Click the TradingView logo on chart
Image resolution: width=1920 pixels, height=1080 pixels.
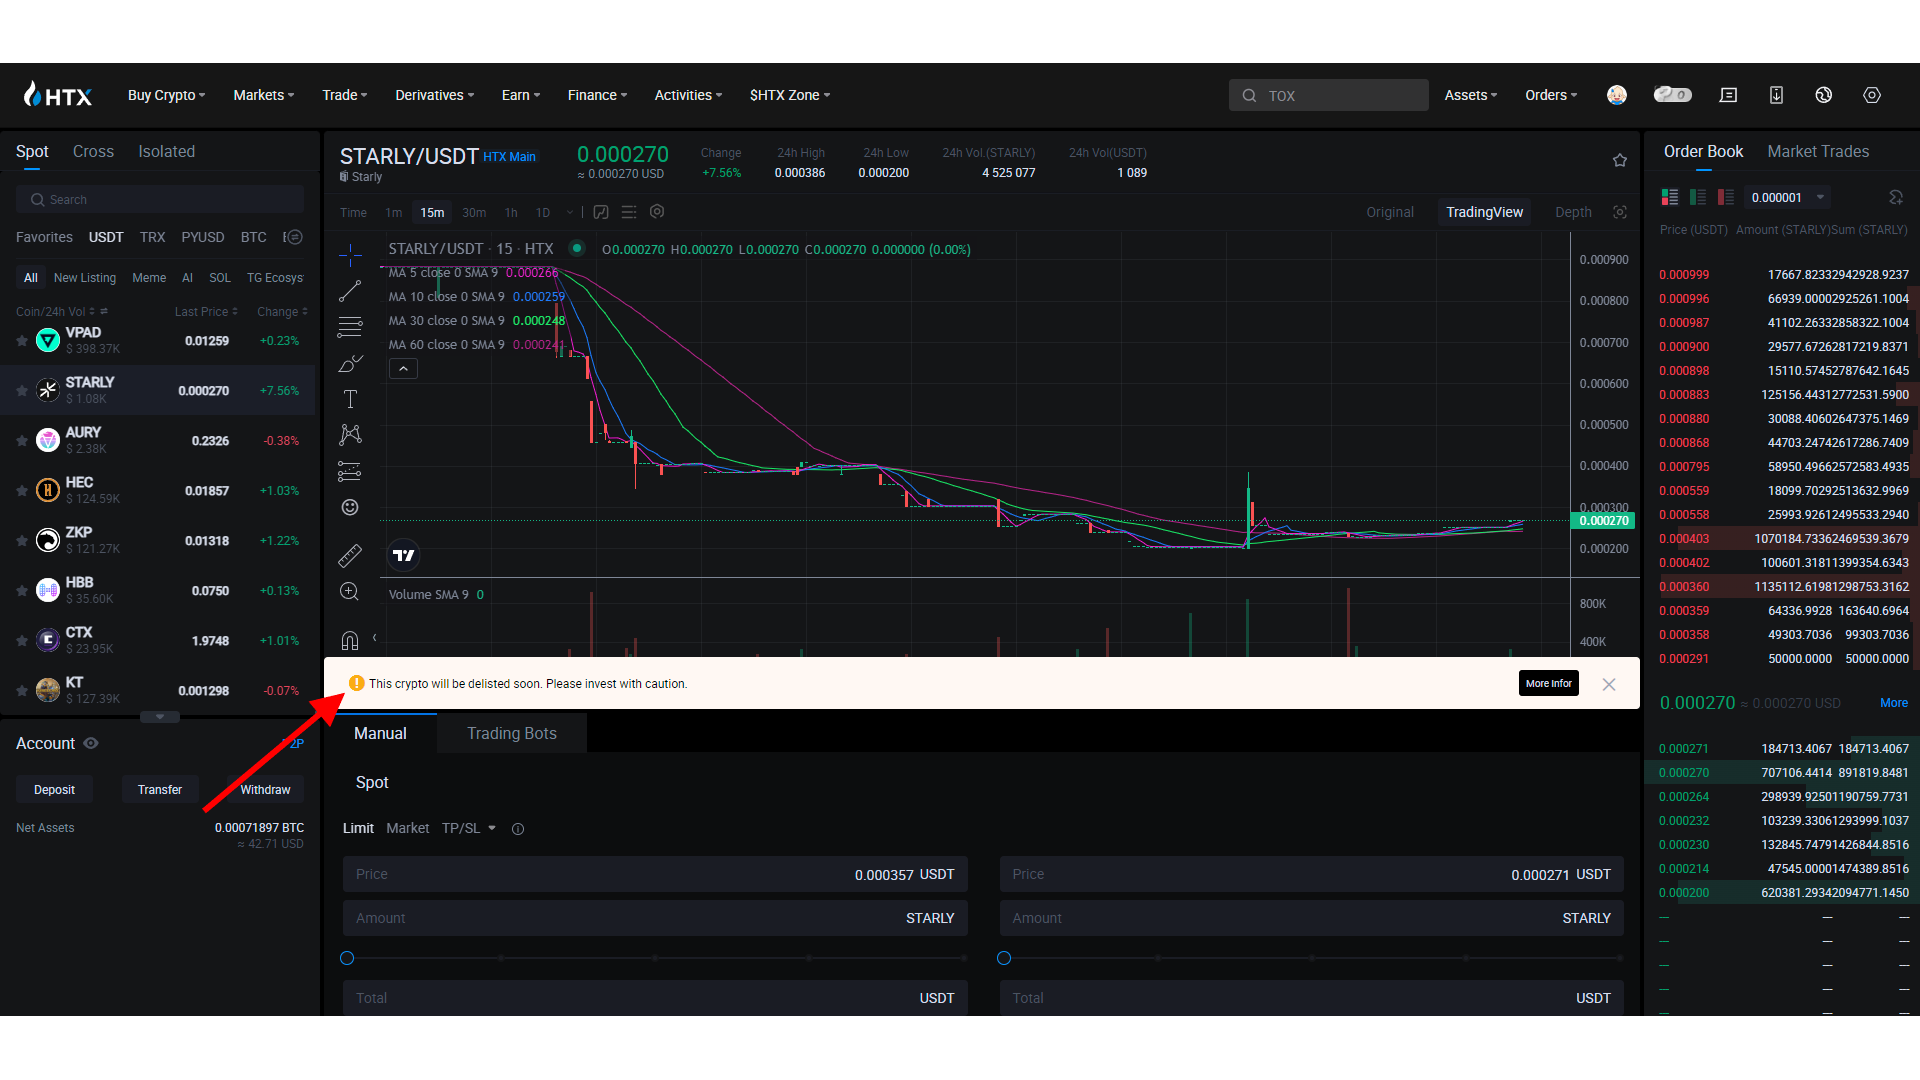coord(403,555)
